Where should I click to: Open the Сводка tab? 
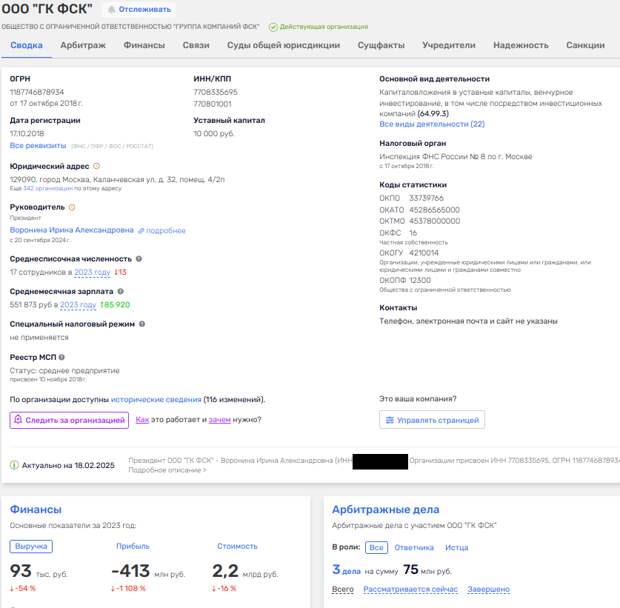pos(26,45)
